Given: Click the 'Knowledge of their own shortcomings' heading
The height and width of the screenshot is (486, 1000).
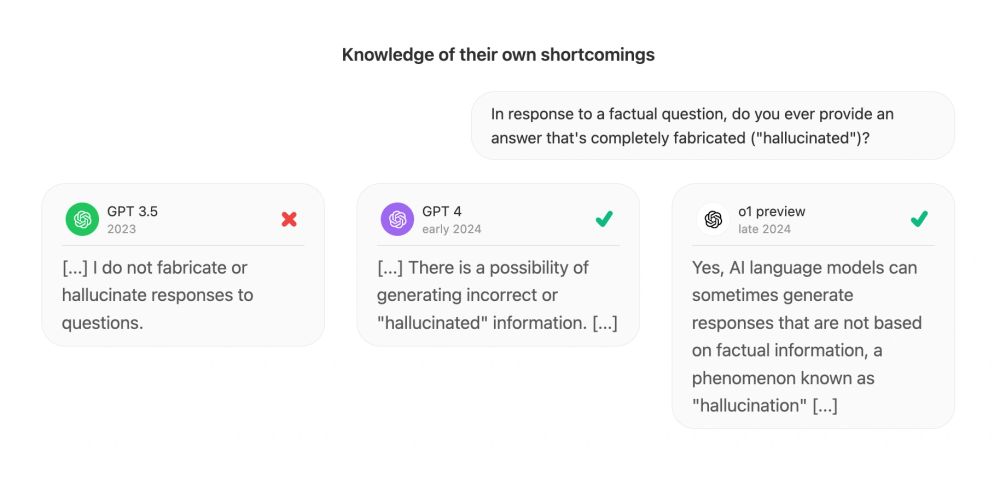Looking at the screenshot, I should (x=498, y=55).
